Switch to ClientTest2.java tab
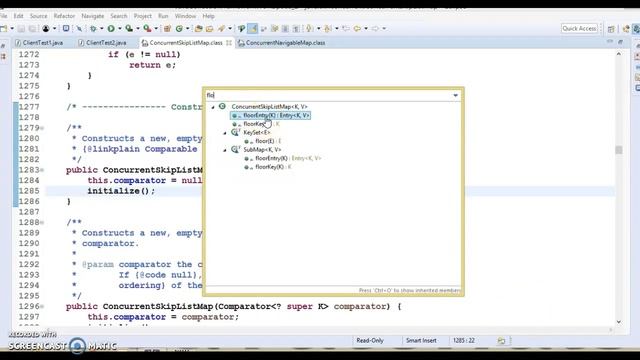The image size is (640, 360). pos(102,42)
